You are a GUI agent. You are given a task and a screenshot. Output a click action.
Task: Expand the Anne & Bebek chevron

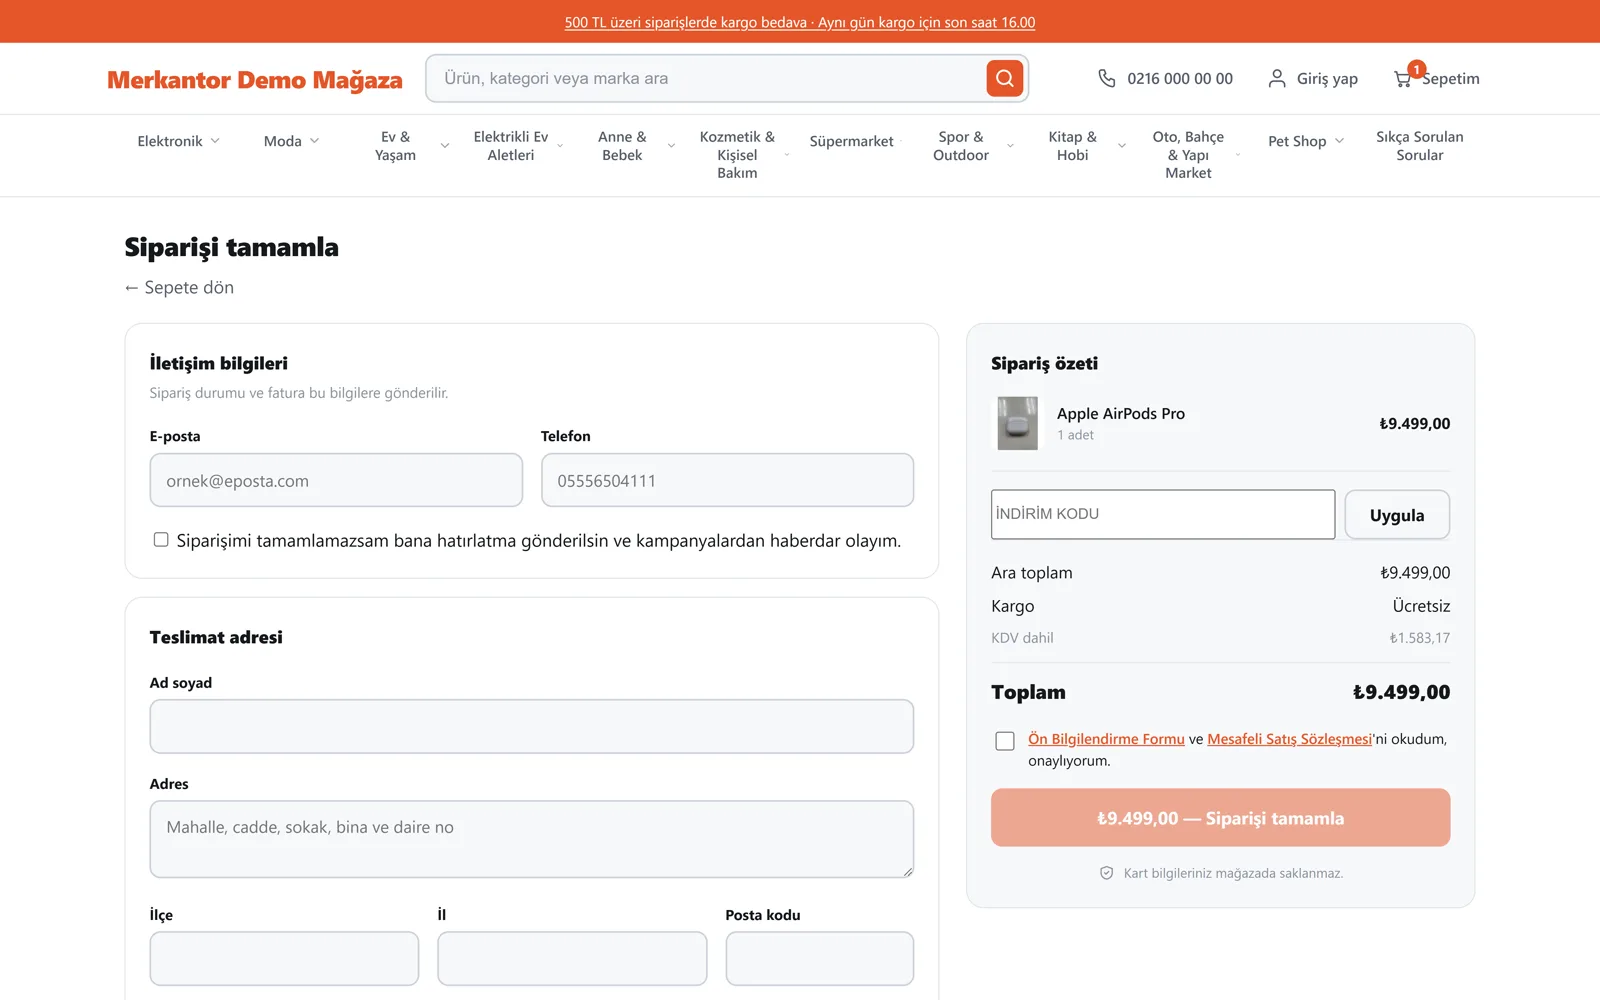click(671, 146)
